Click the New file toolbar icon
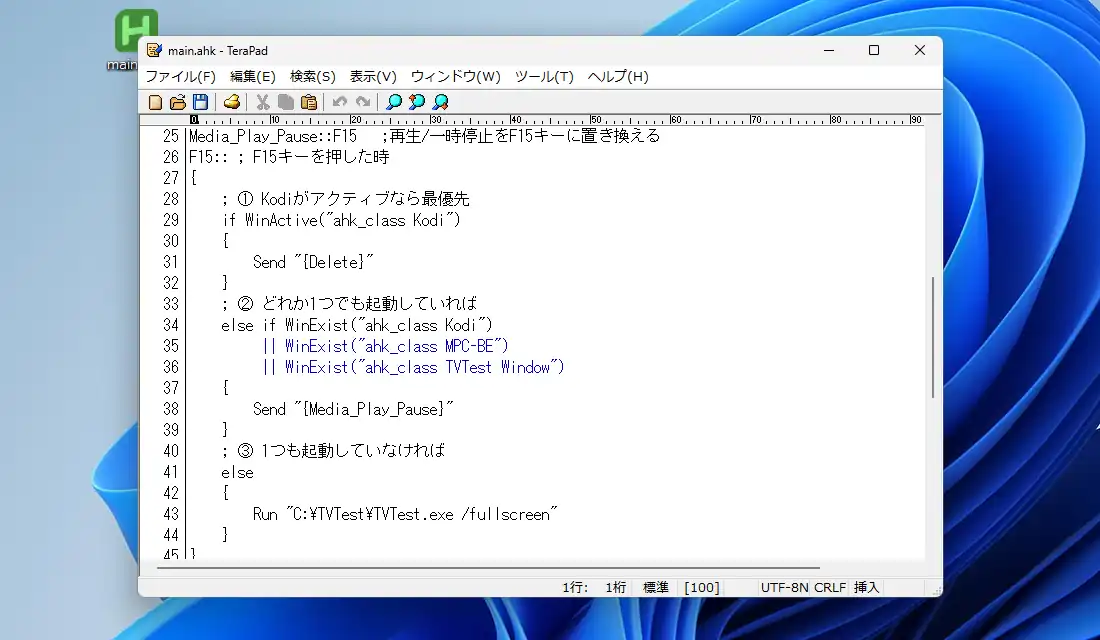Viewport: 1100px width, 640px height. (155, 102)
